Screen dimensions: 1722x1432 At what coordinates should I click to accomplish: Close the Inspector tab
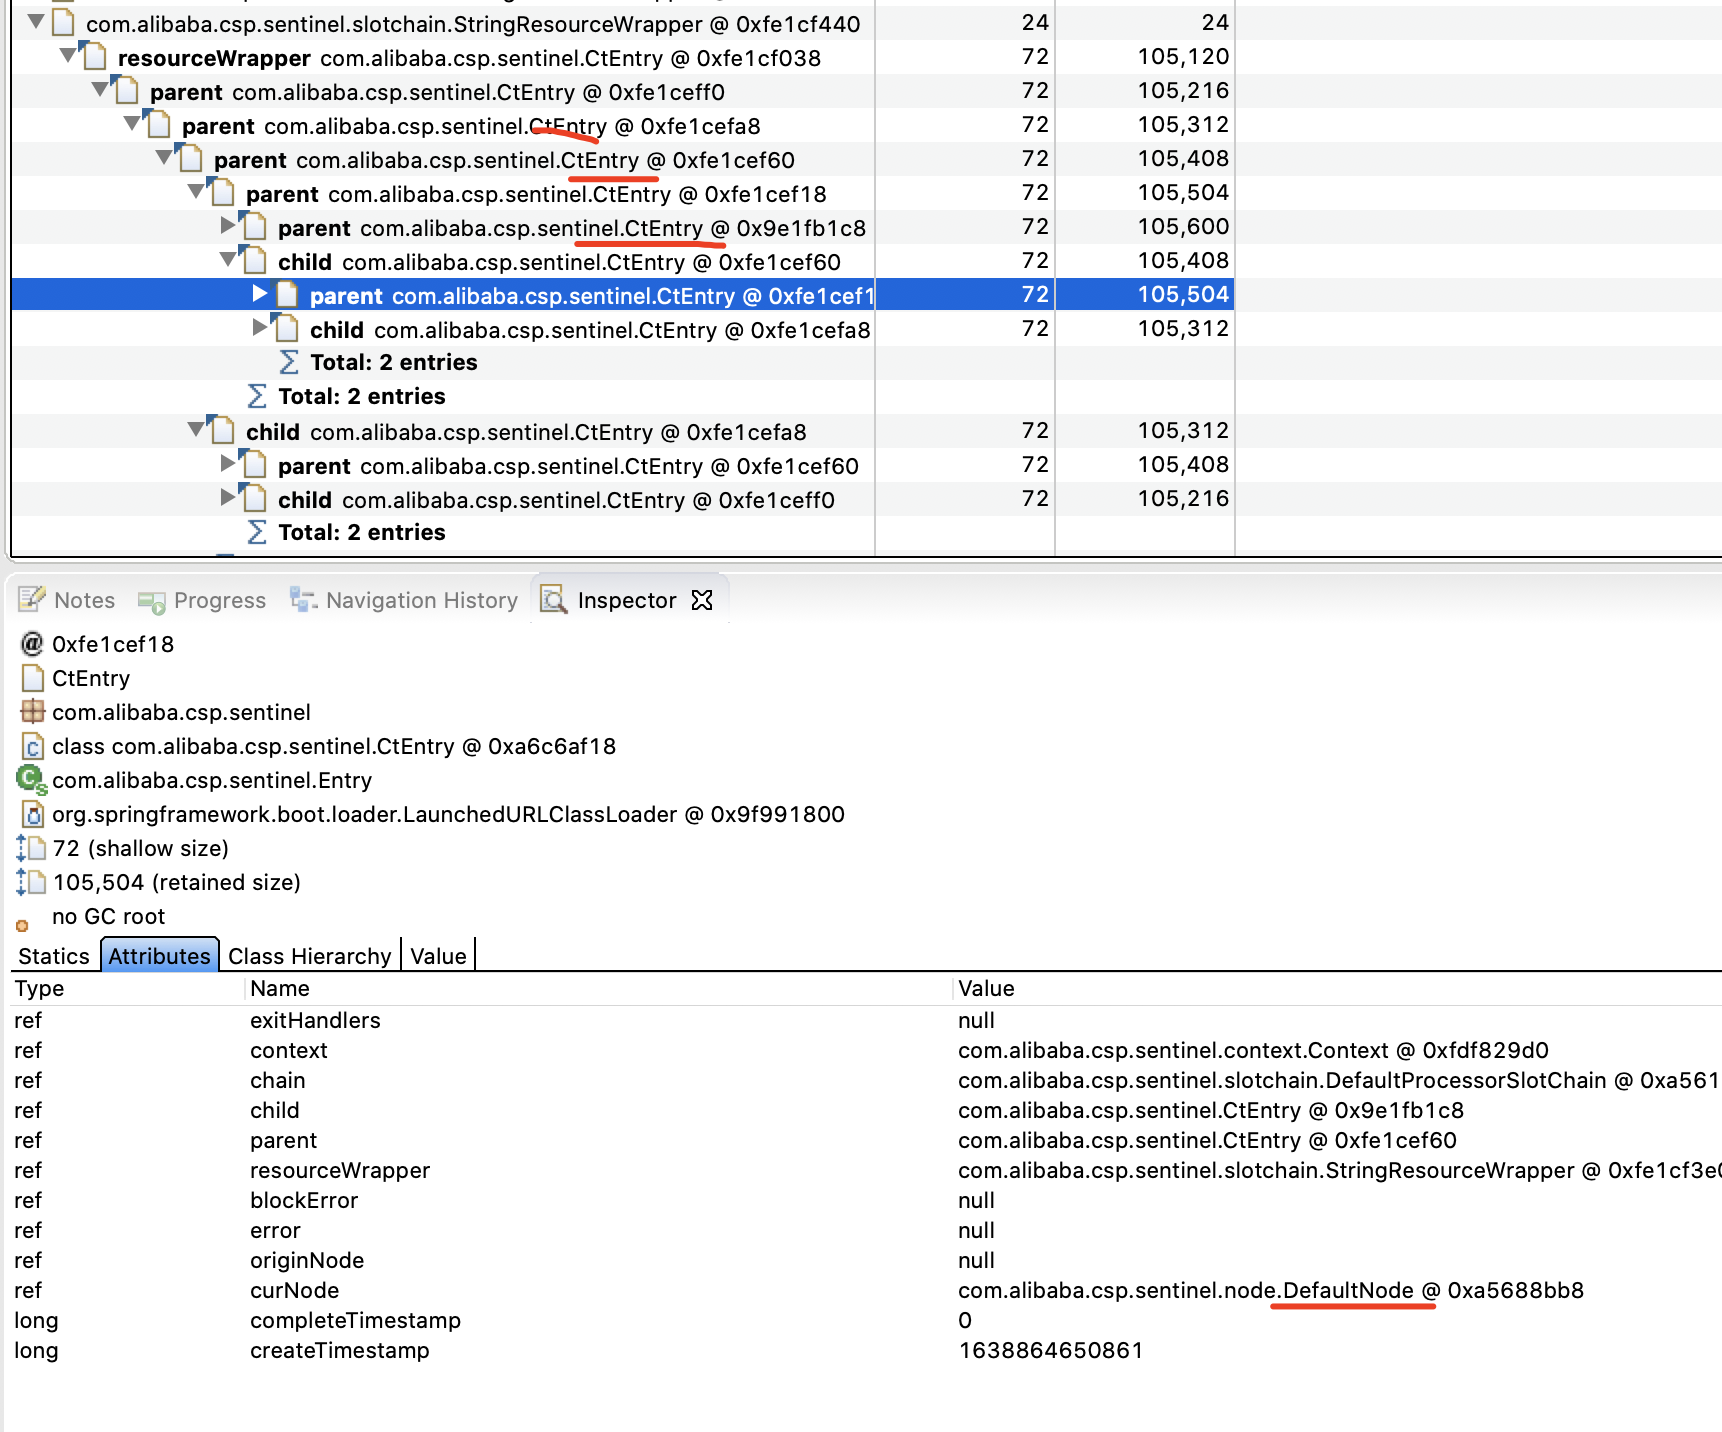(x=702, y=599)
